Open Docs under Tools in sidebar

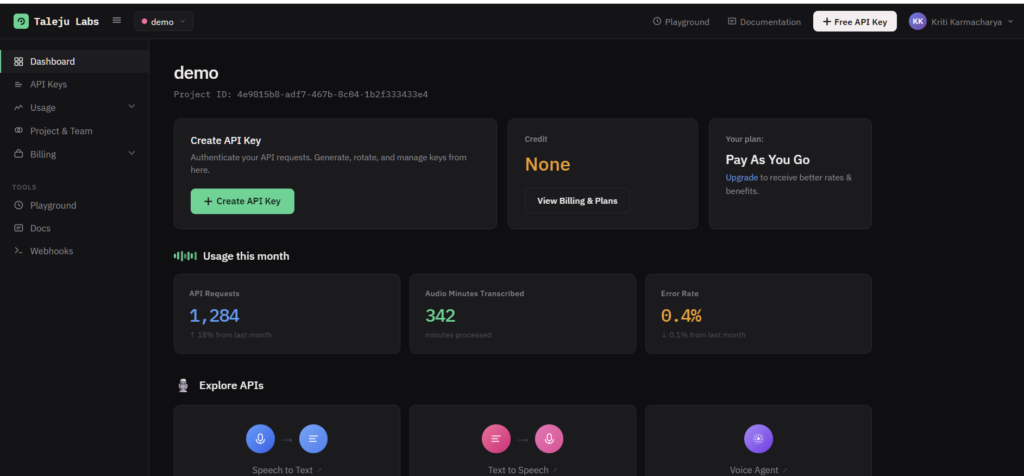[x=40, y=228]
